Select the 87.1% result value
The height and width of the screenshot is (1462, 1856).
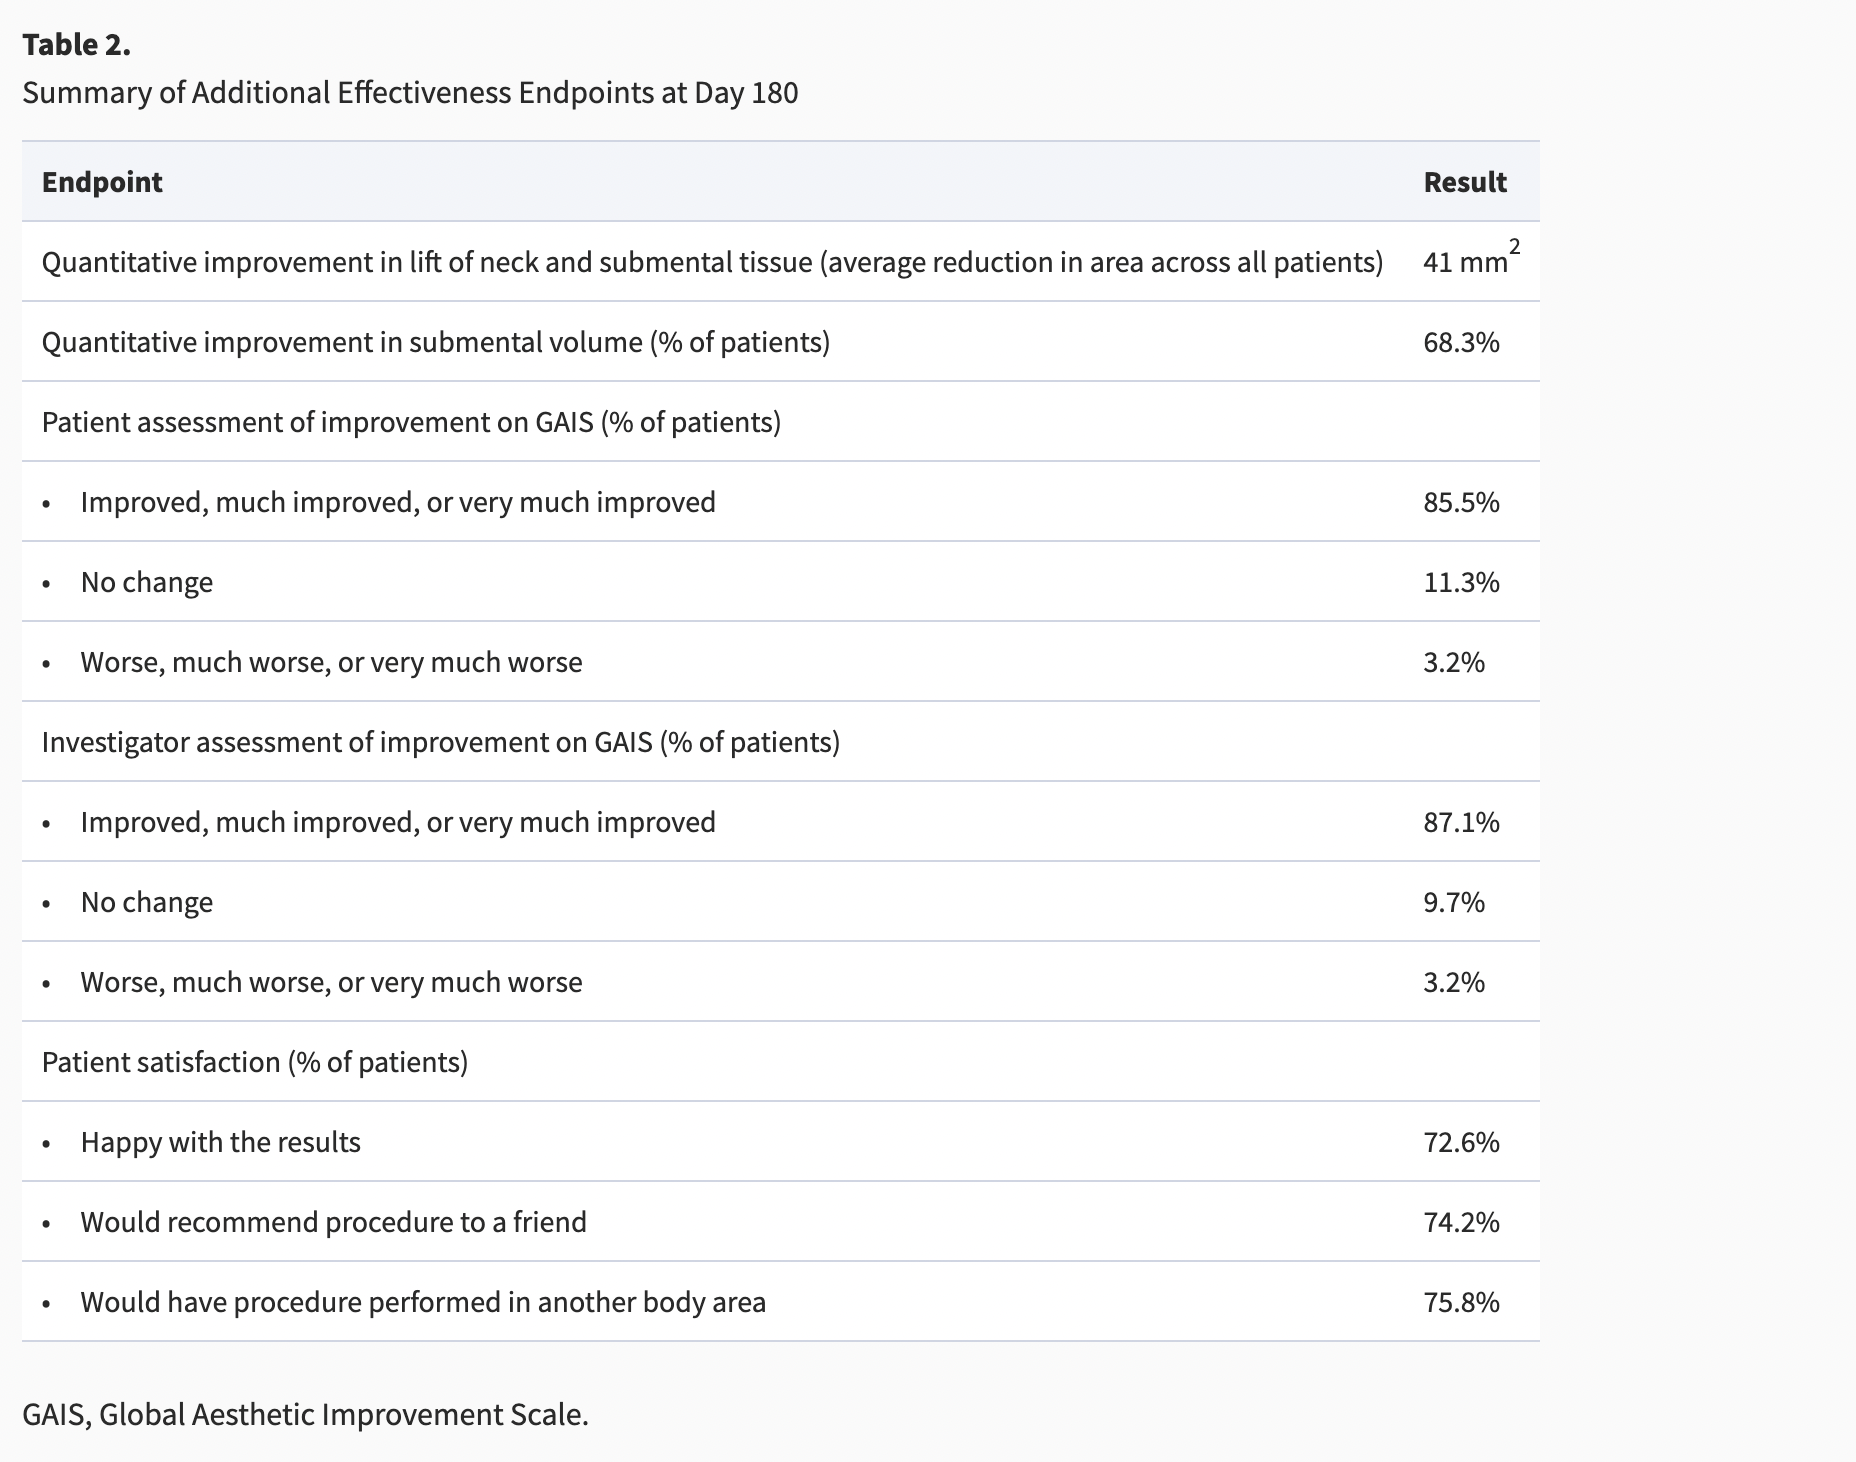(x=1461, y=822)
